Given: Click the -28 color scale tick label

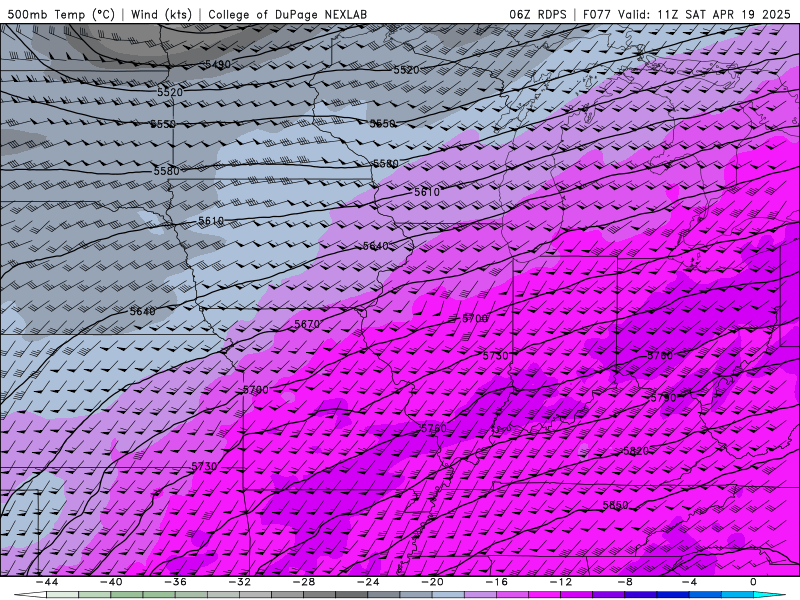Looking at the screenshot, I should [x=304, y=582].
